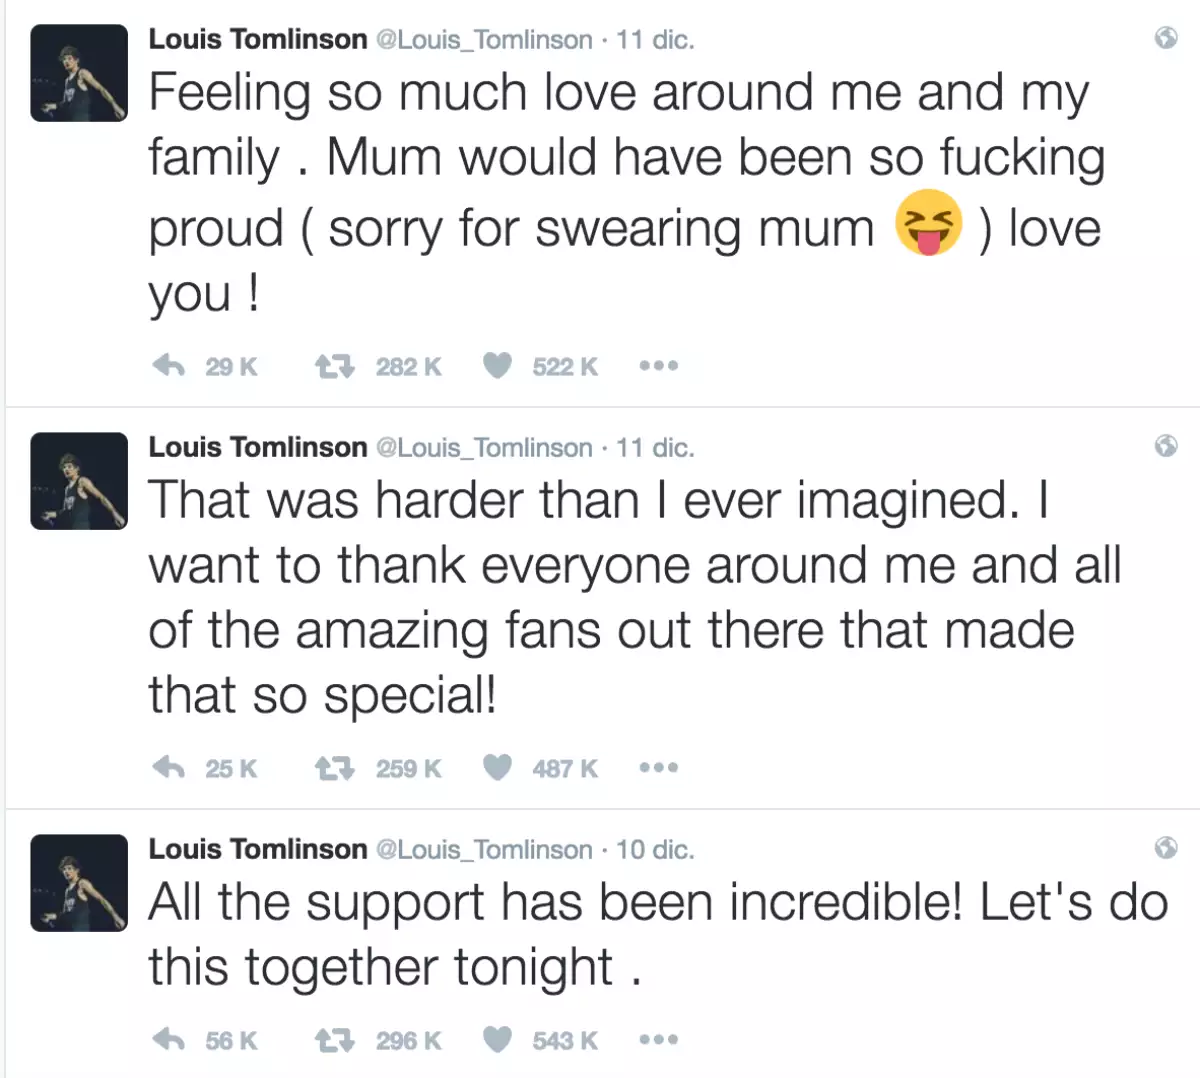Click the globe icon on the "10 dic." tweet
1200x1078 pixels.
[1165, 848]
